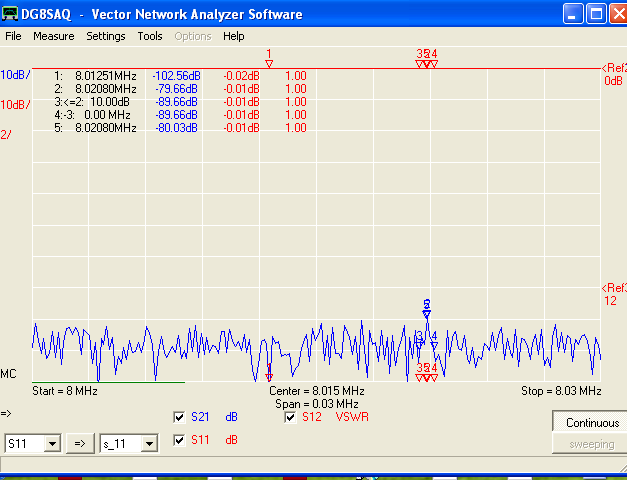Open the Settings menu
Viewport: 627px width, 480px height.
[x=105, y=36]
